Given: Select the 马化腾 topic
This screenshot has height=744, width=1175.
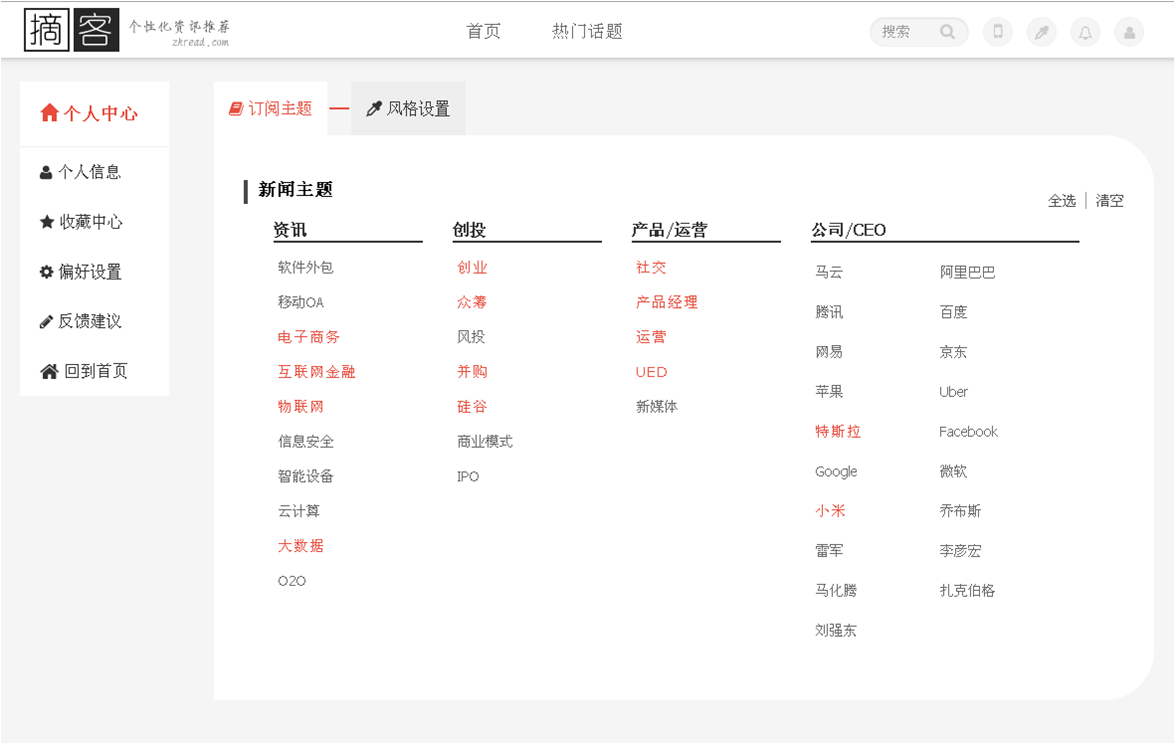Looking at the screenshot, I should (836, 590).
